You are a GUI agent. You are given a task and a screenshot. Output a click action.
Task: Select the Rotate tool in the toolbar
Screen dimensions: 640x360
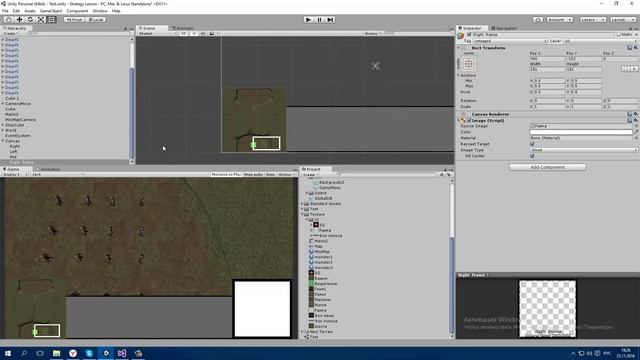tap(30, 20)
